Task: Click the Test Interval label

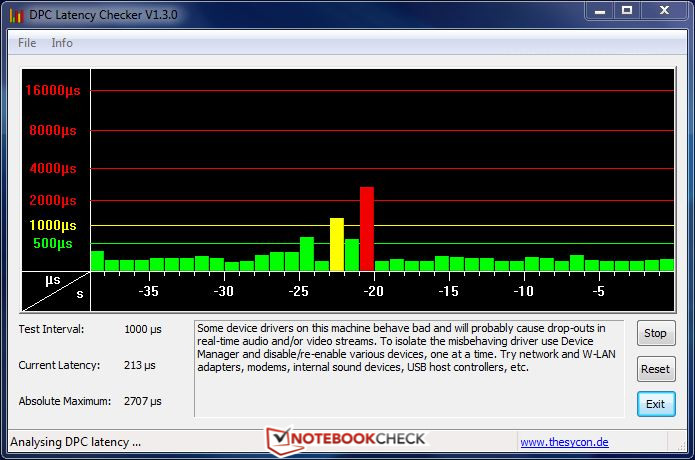Action: pos(51,329)
